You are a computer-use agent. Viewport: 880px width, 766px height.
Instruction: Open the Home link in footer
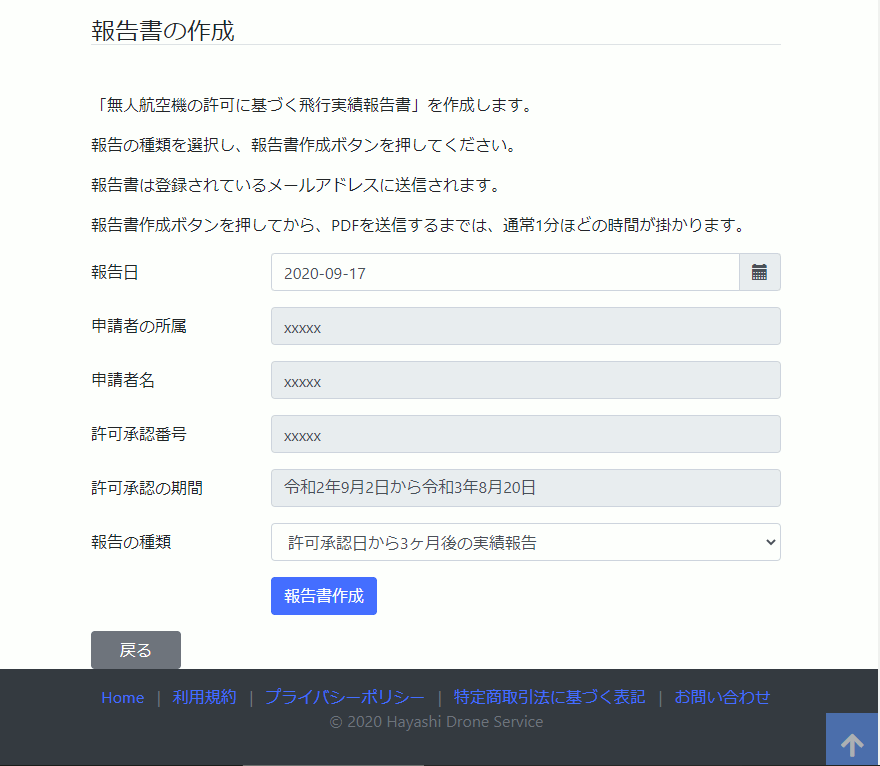point(122,697)
